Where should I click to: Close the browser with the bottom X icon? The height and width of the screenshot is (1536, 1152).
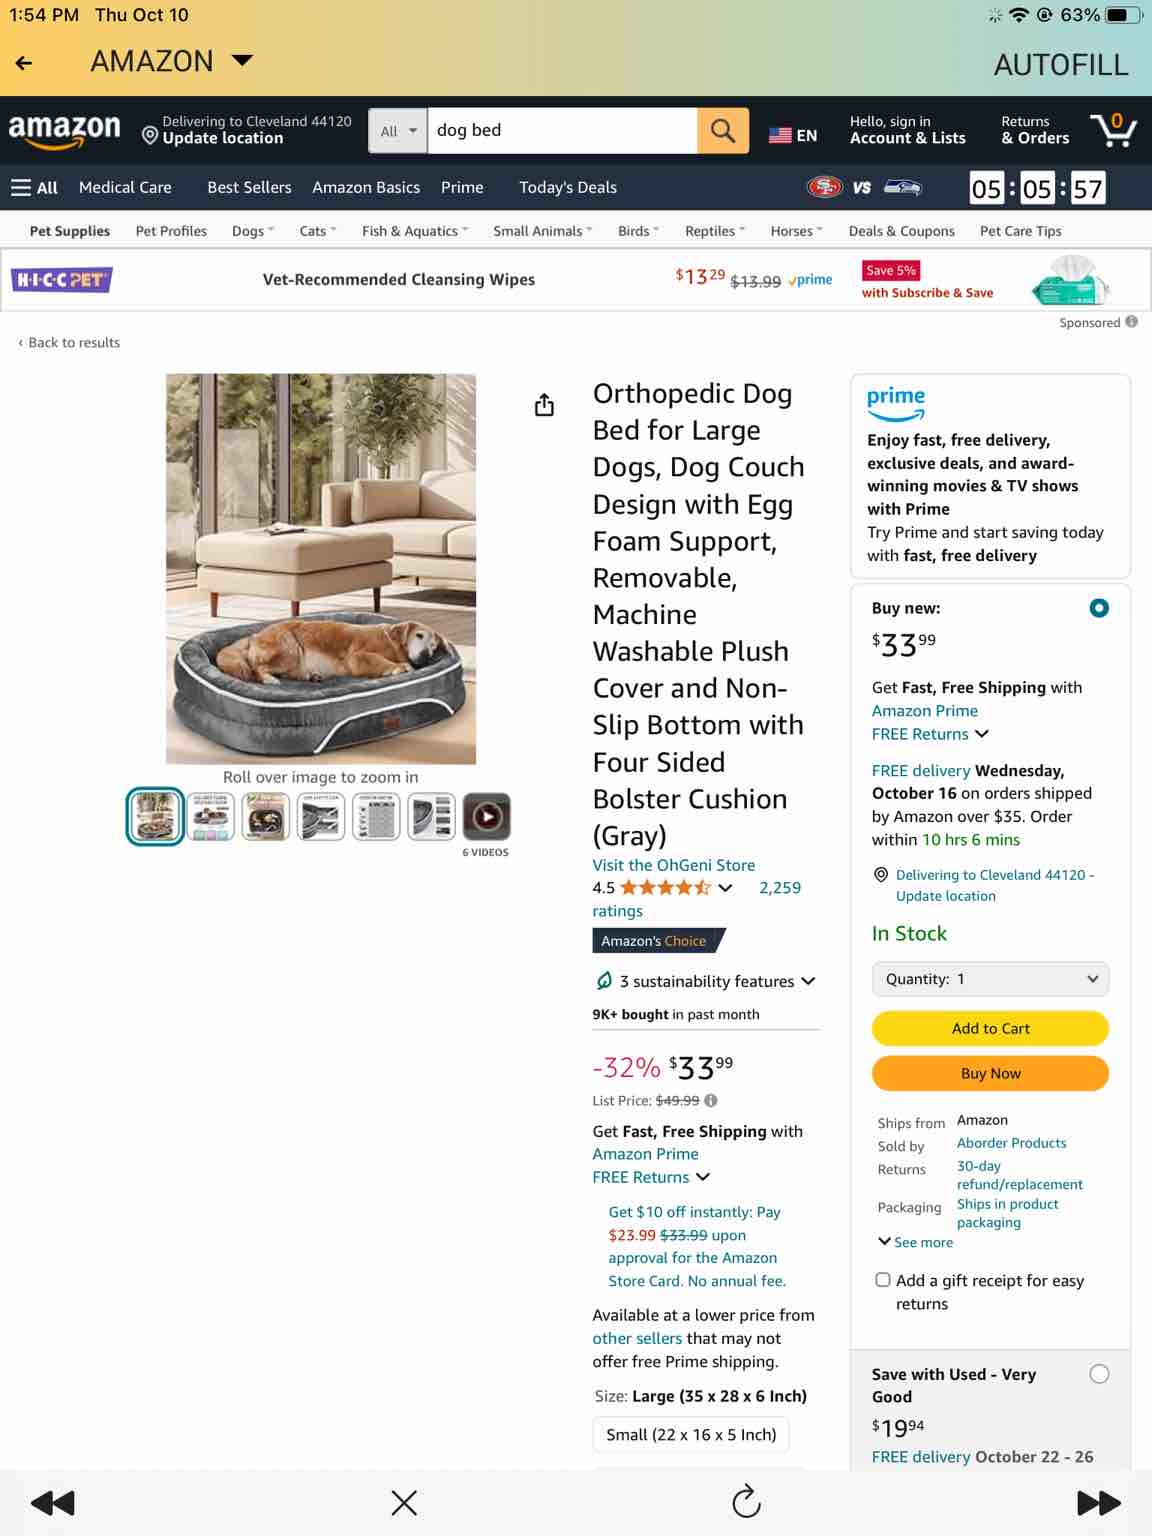click(x=404, y=1502)
